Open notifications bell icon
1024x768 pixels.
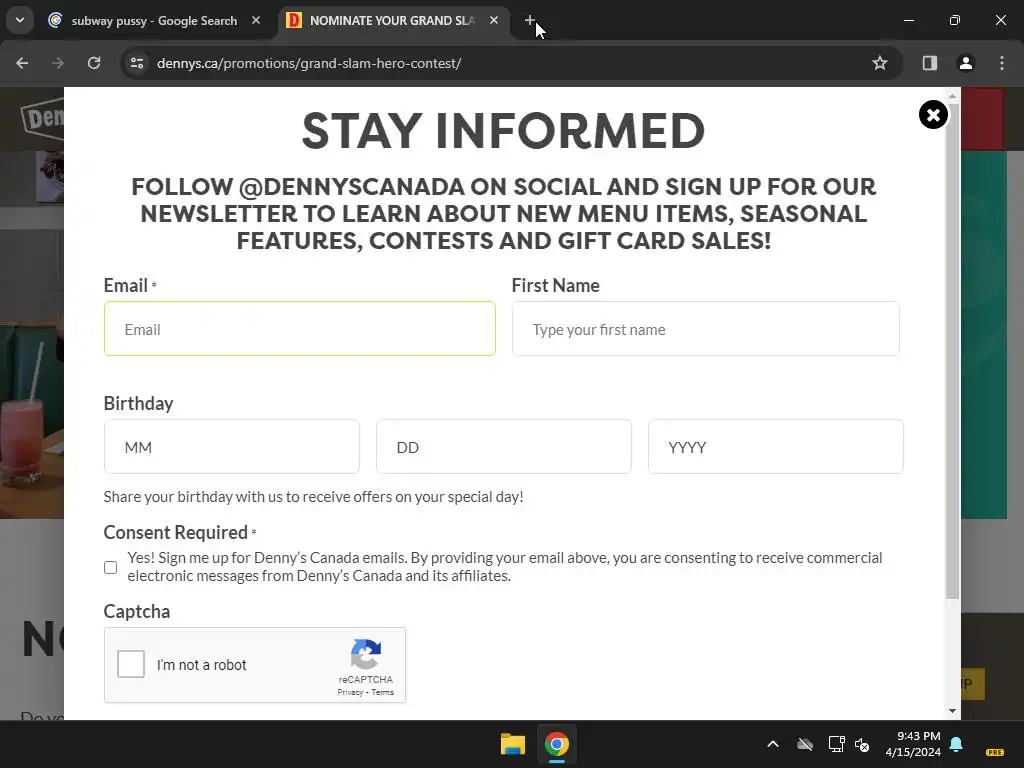point(956,744)
